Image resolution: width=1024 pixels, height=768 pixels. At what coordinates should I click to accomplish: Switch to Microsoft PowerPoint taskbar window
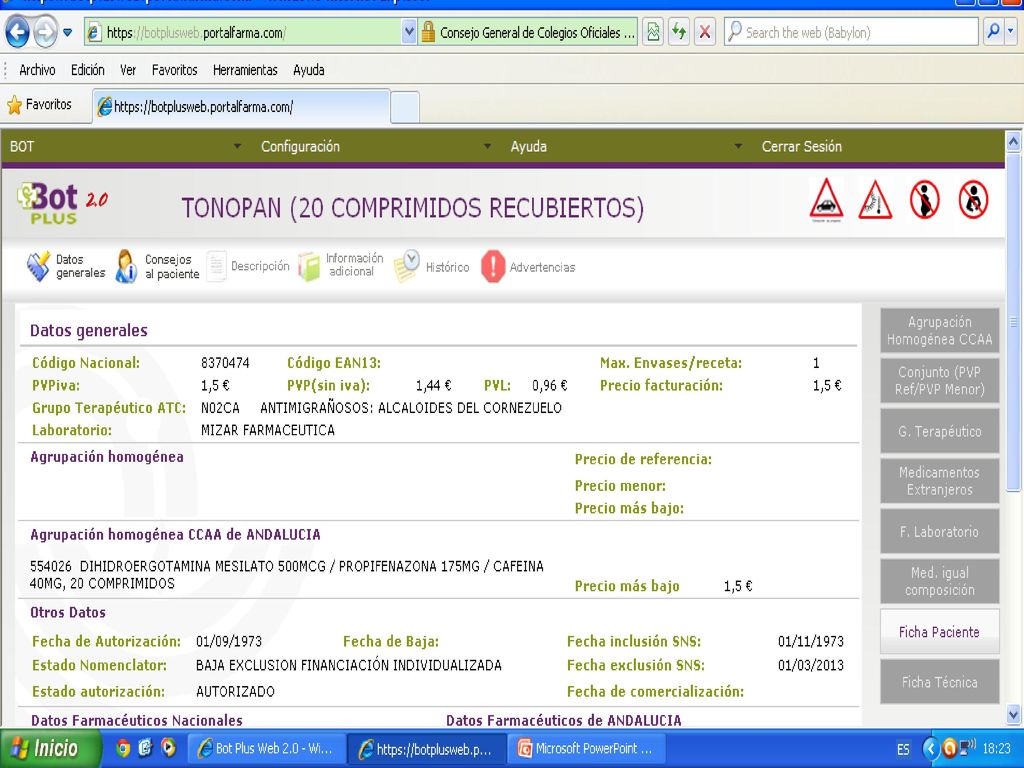(586, 748)
